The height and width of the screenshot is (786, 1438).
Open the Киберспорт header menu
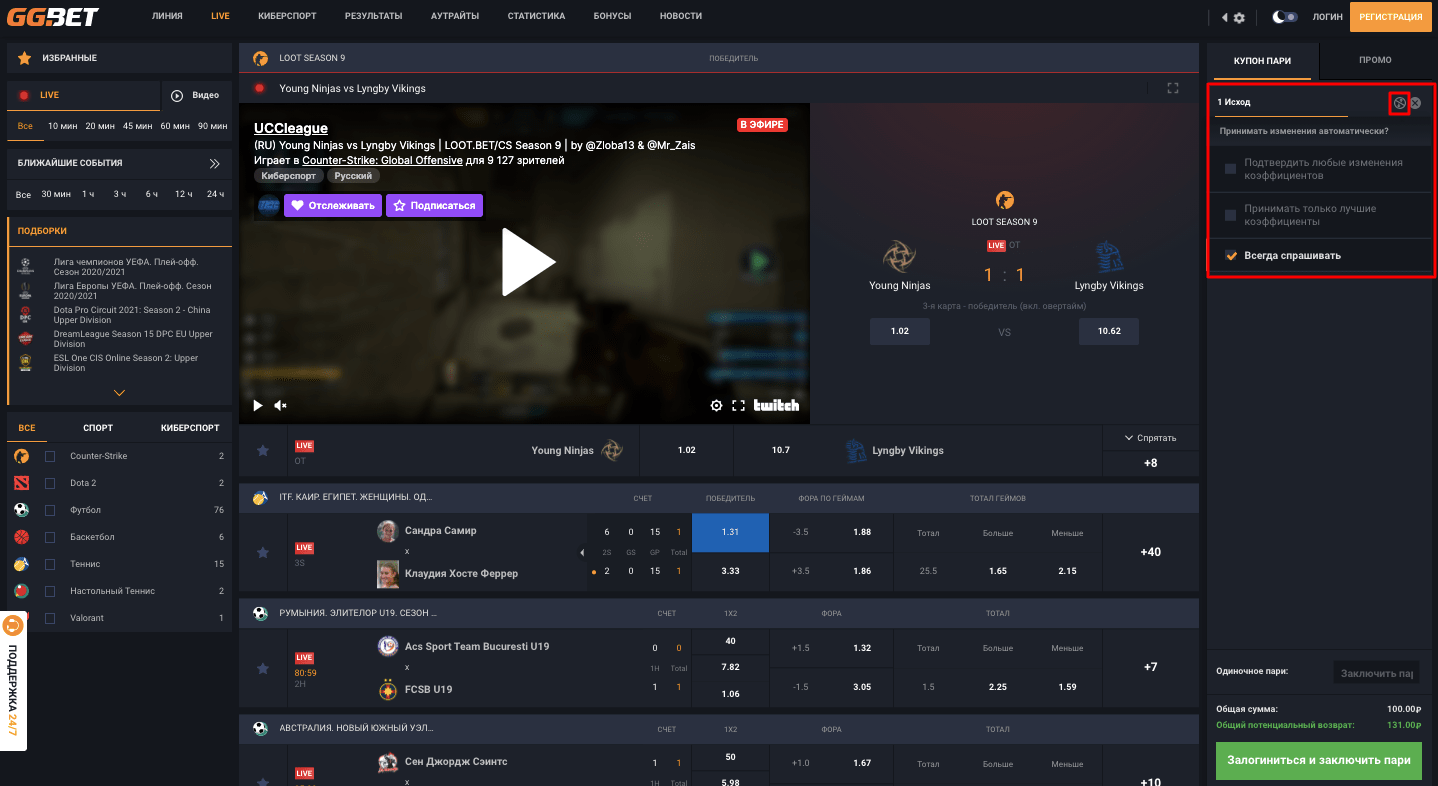pyautogui.click(x=287, y=17)
